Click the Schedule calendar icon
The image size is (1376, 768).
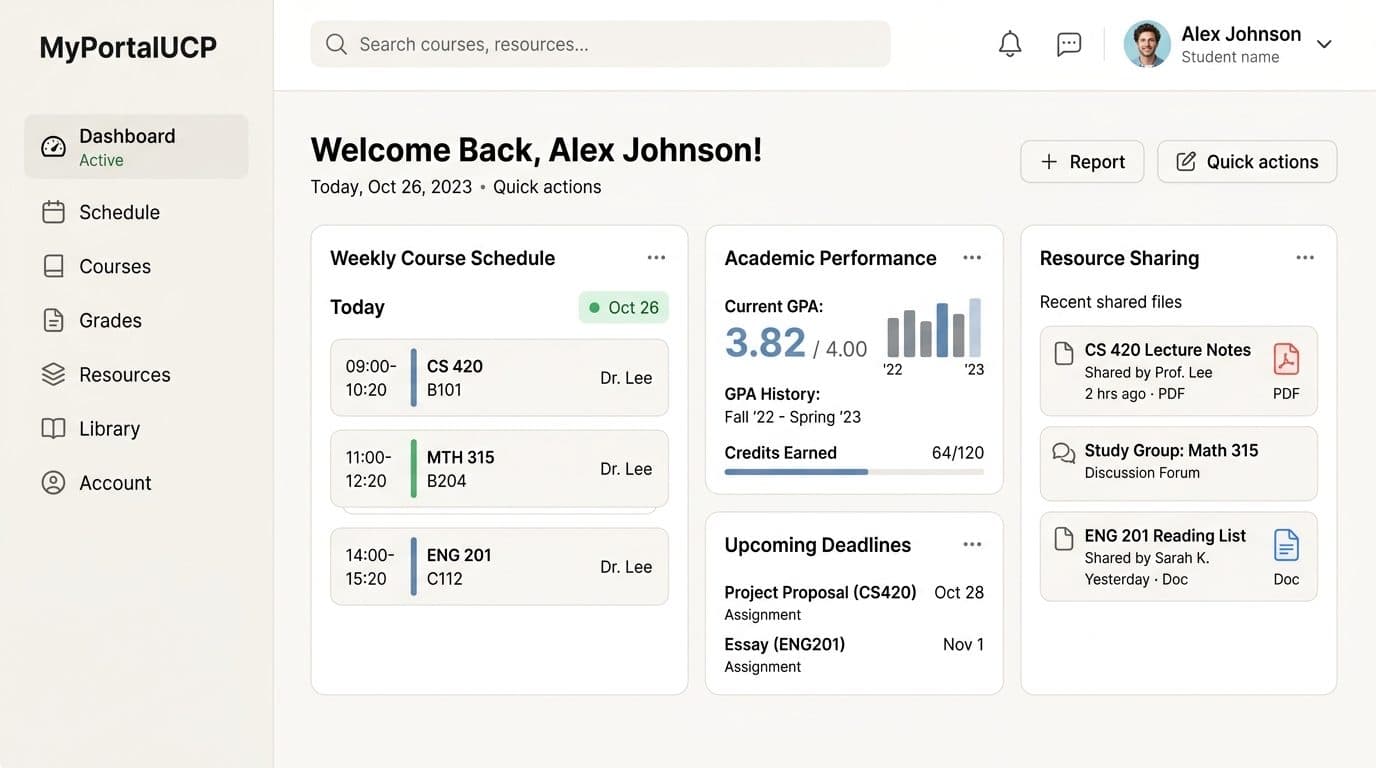(x=53, y=212)
